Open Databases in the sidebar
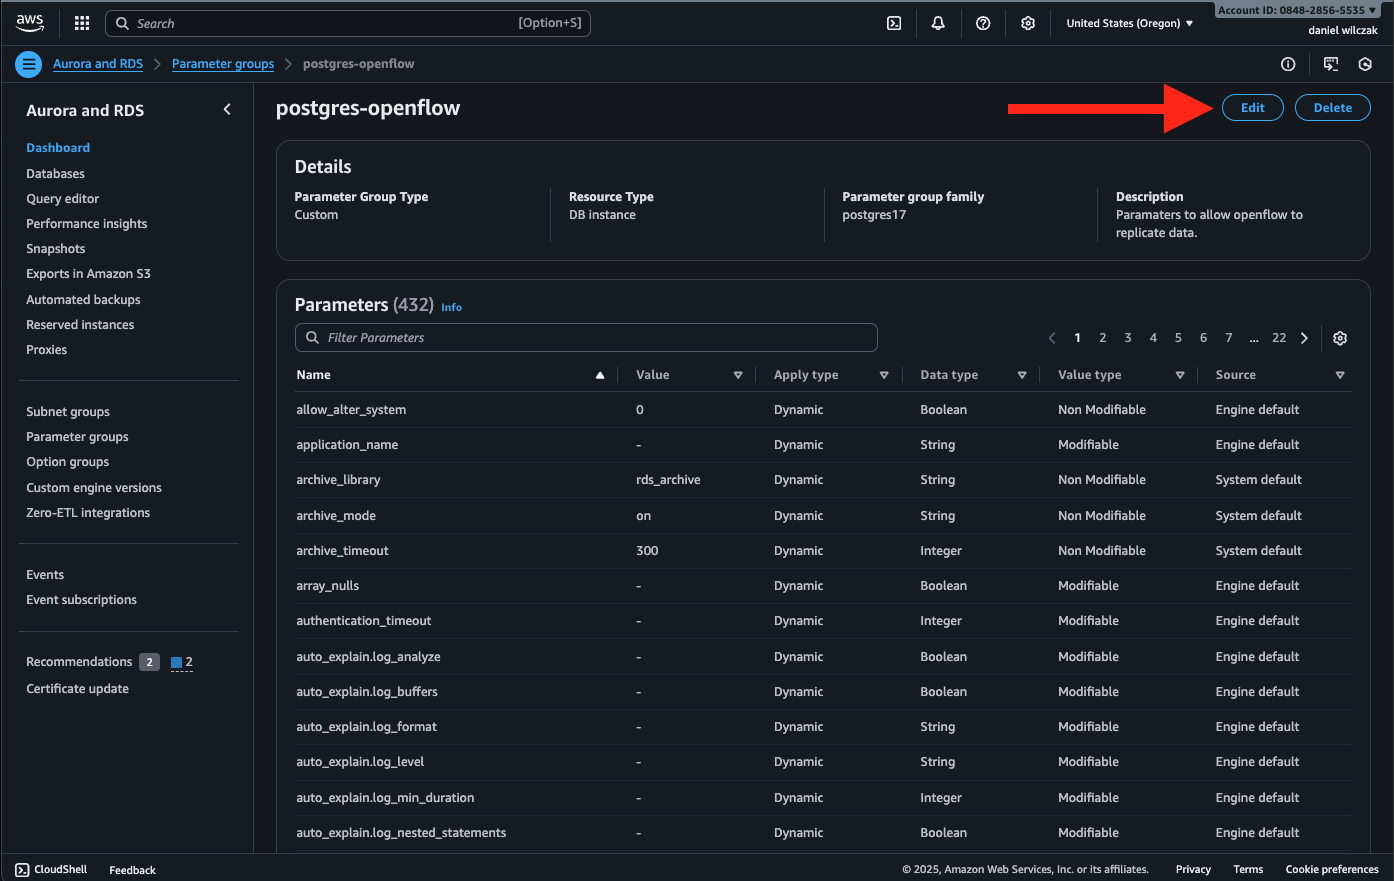Screen dimensions: 1394x881 [55, 174]
